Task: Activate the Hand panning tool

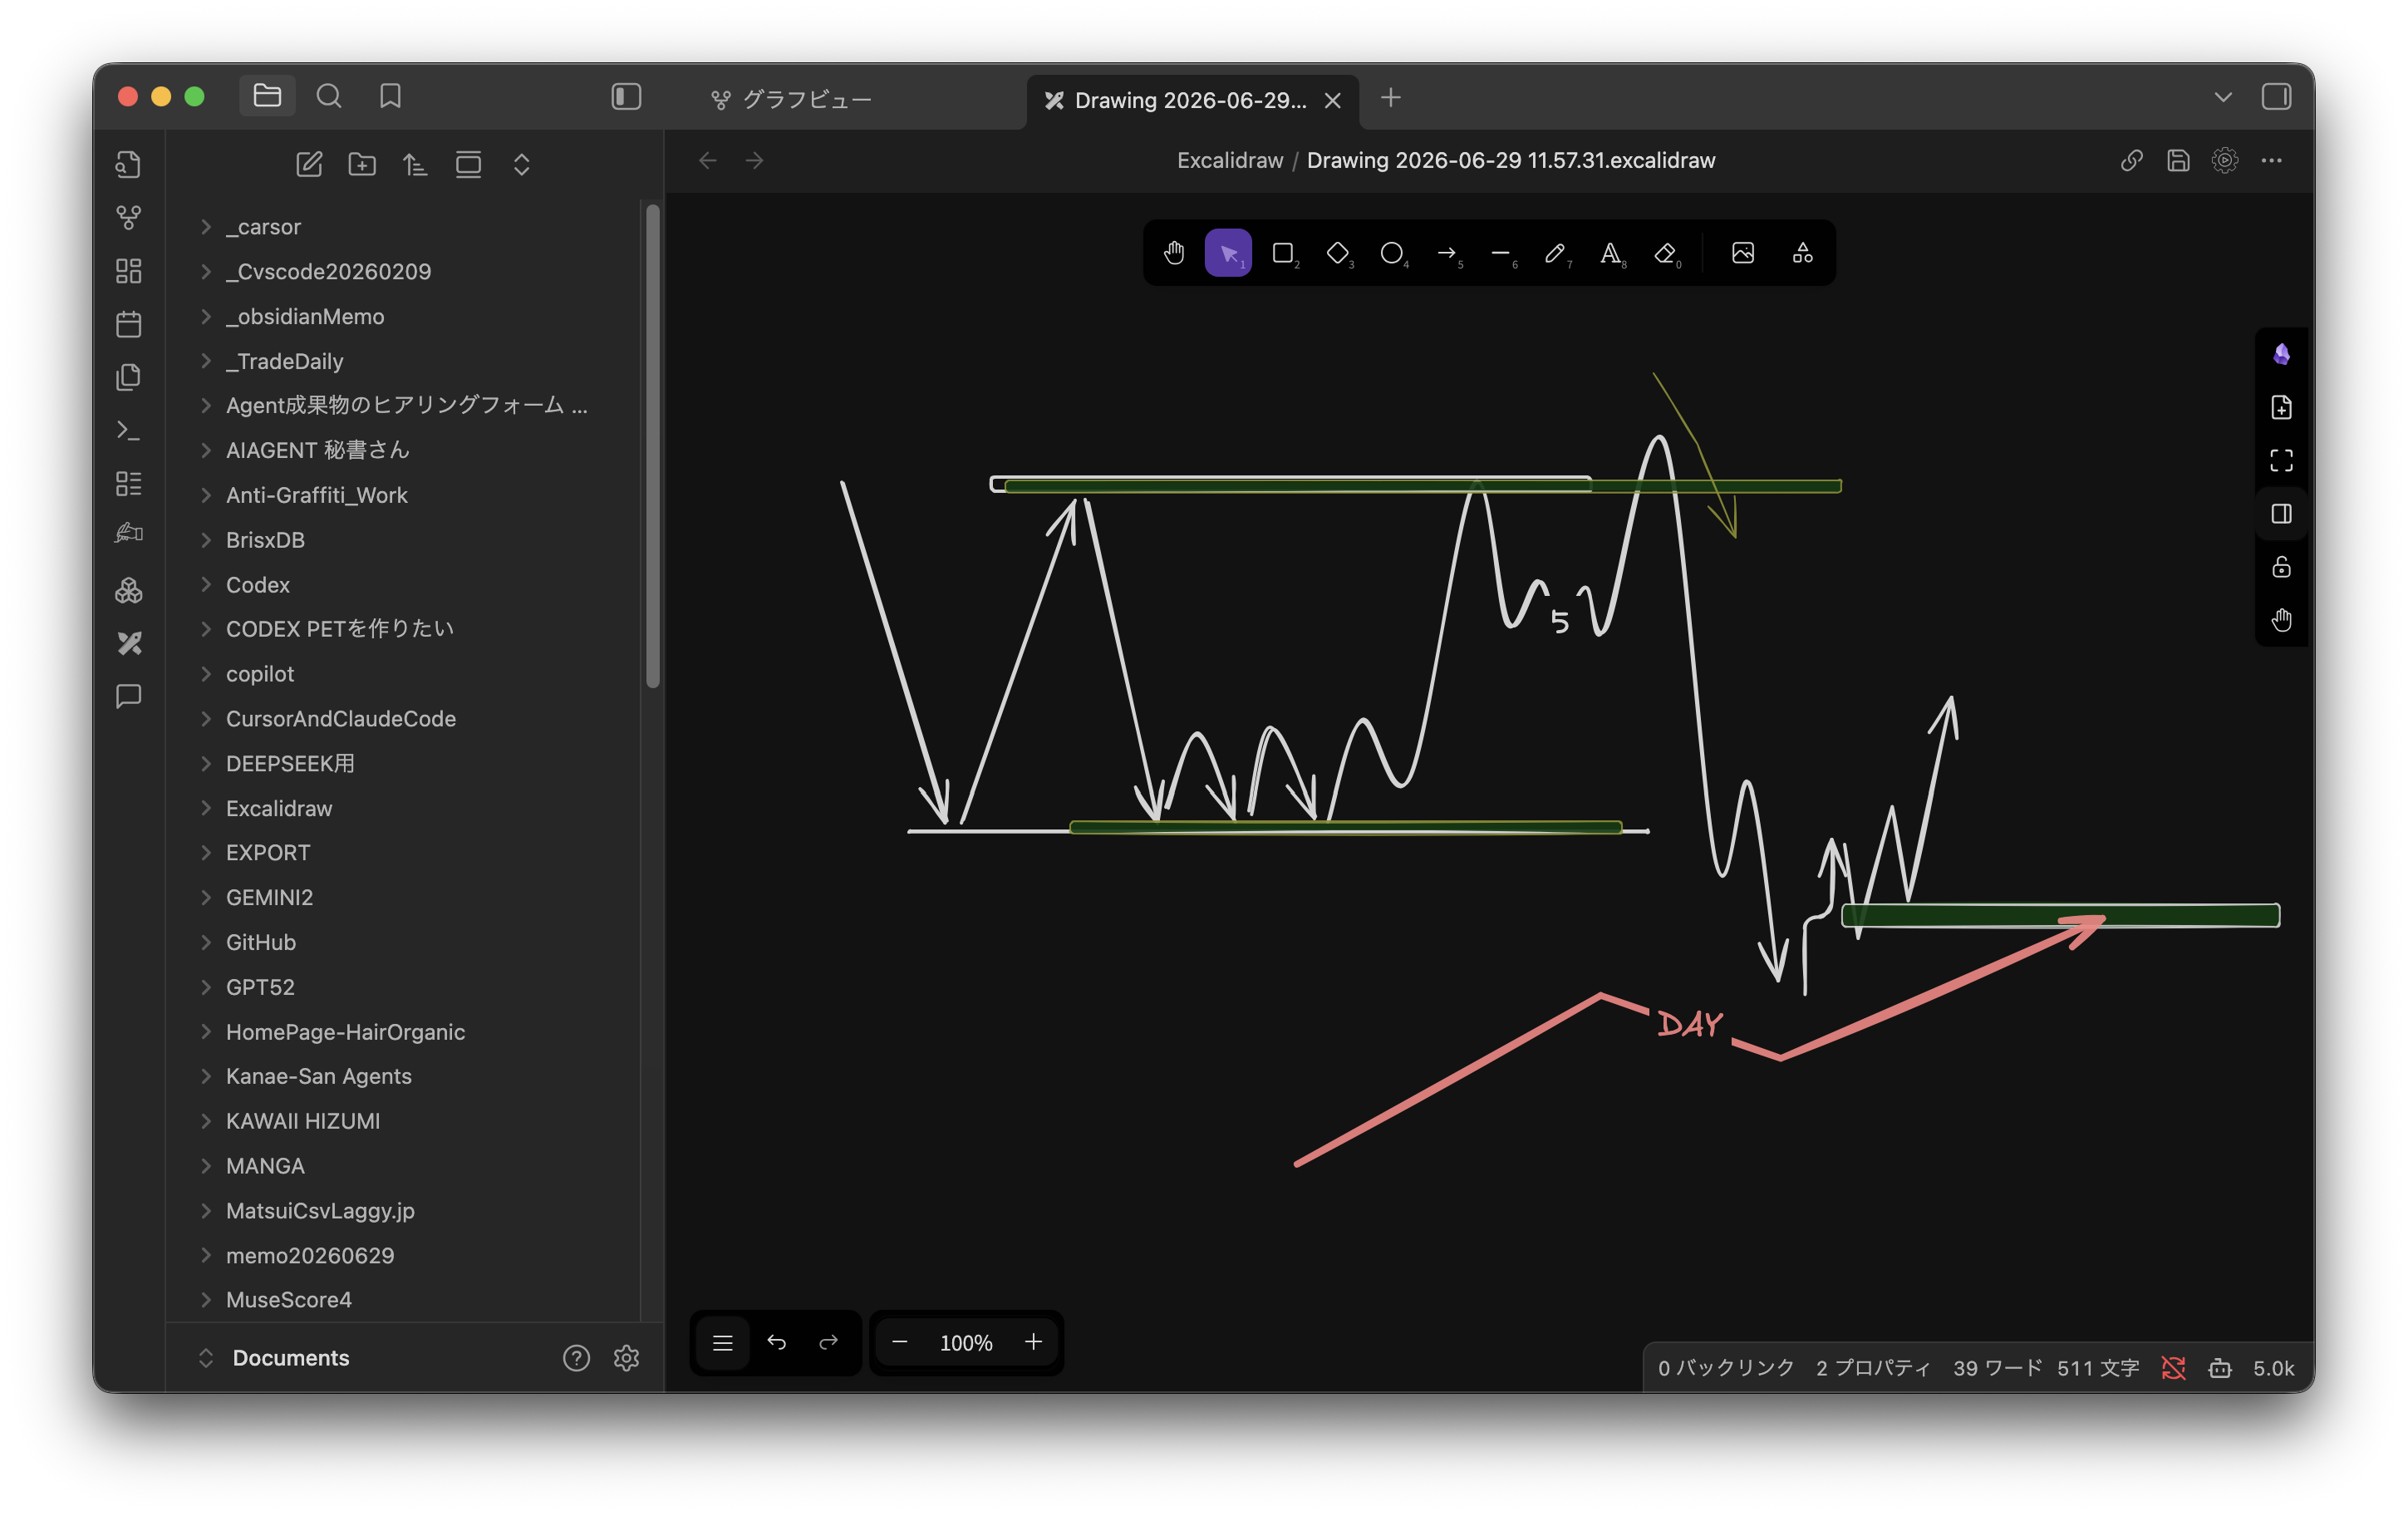Action: tap(1174, 253)
